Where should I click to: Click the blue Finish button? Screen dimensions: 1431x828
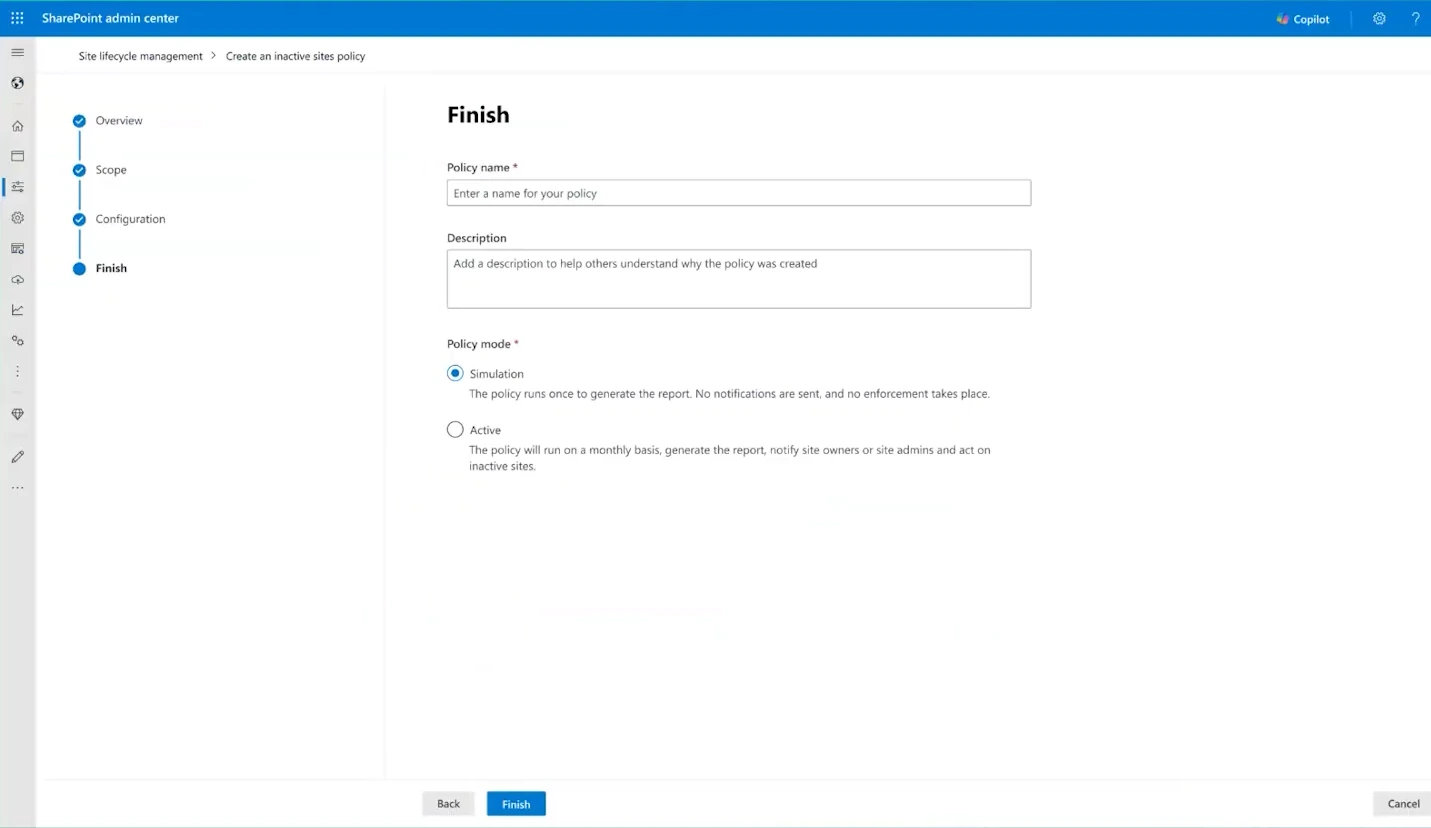coord(516,804)
